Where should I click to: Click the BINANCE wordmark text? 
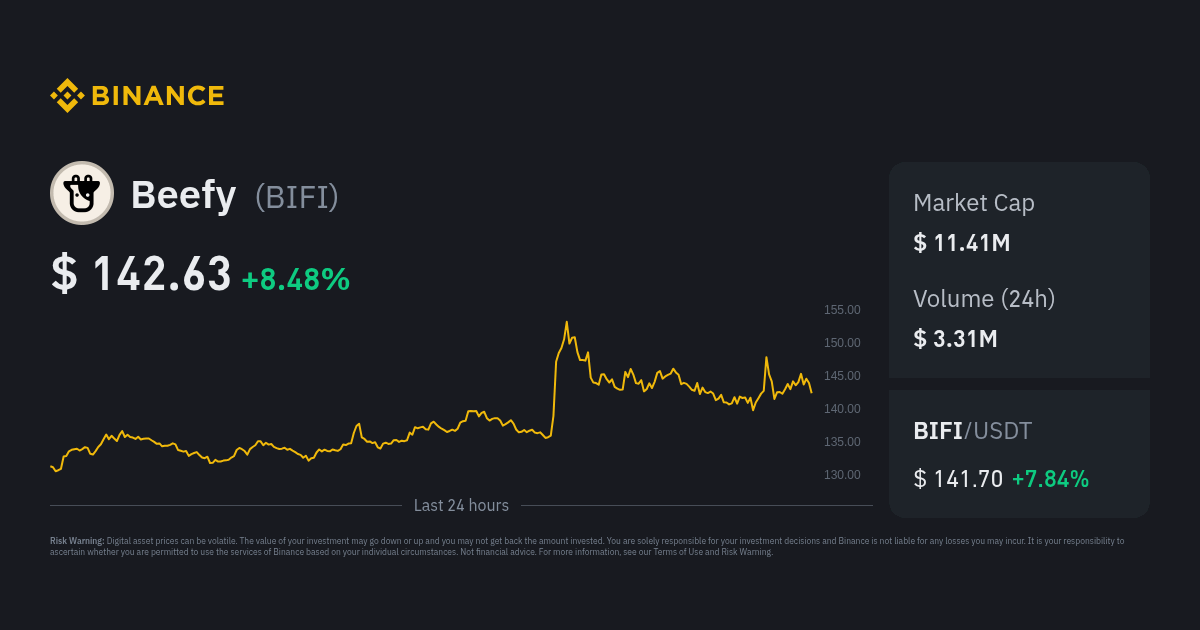157,96
